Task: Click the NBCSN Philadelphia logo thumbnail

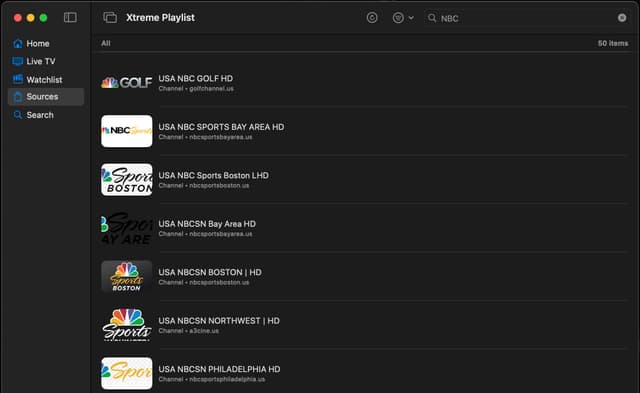Action: point(127,373)
